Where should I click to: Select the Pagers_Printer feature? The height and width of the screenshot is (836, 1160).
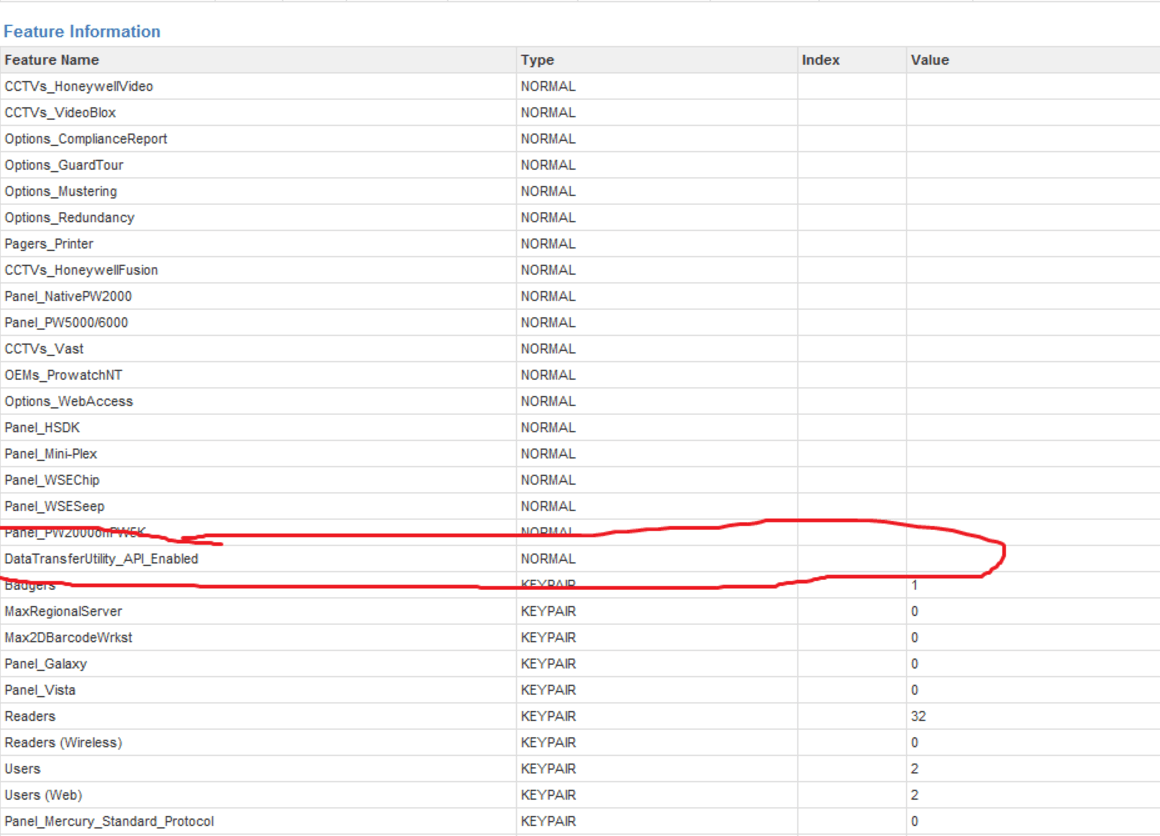click(x=49, y=244)
